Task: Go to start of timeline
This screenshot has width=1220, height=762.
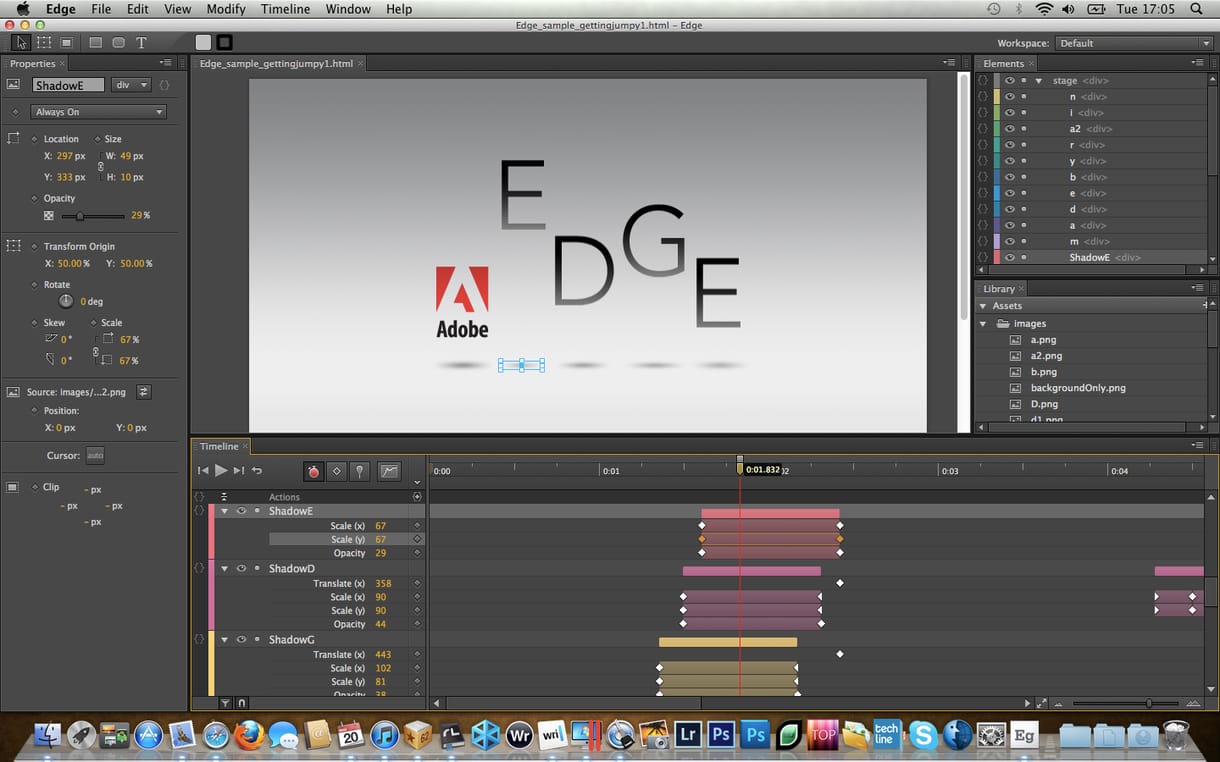Action: click(203, 470)
